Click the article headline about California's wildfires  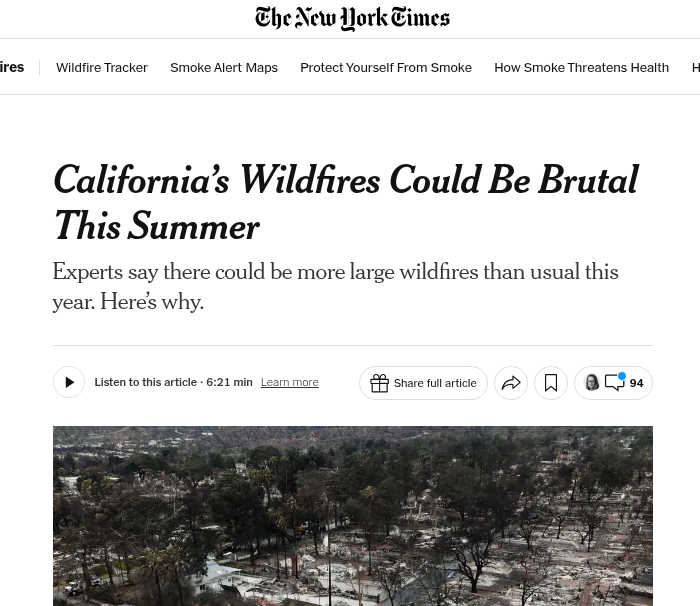pos(346,202)
